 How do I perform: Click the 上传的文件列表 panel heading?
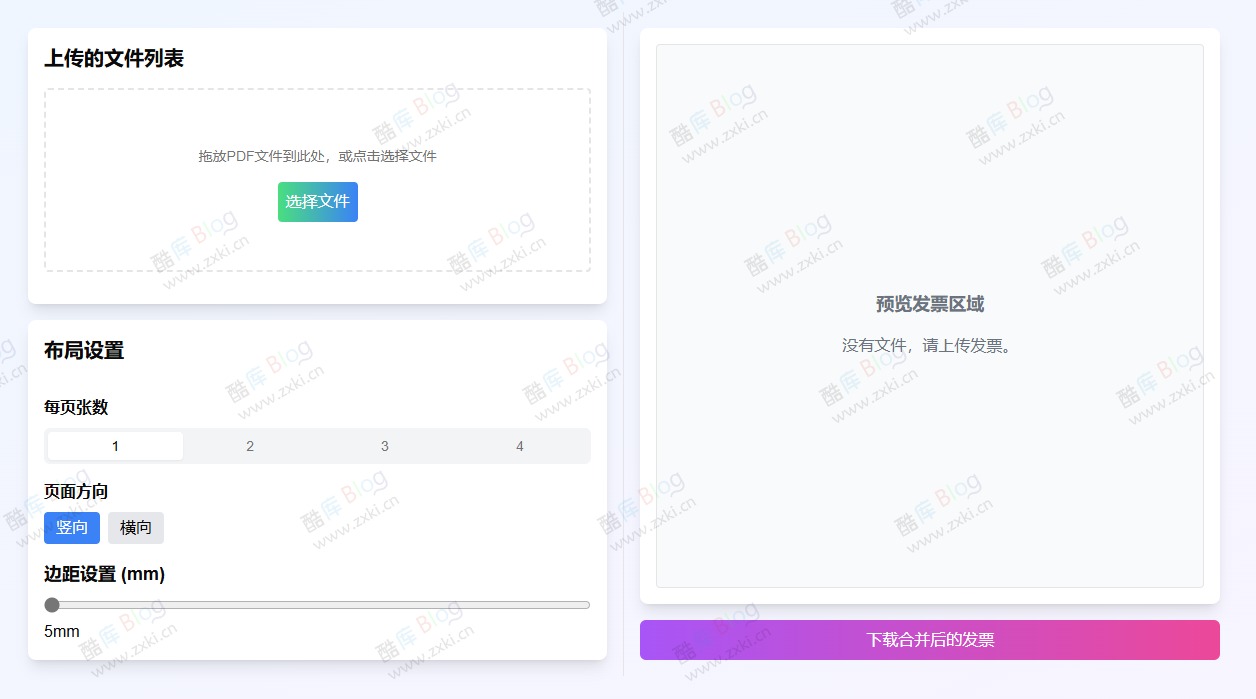coord(115,58)
